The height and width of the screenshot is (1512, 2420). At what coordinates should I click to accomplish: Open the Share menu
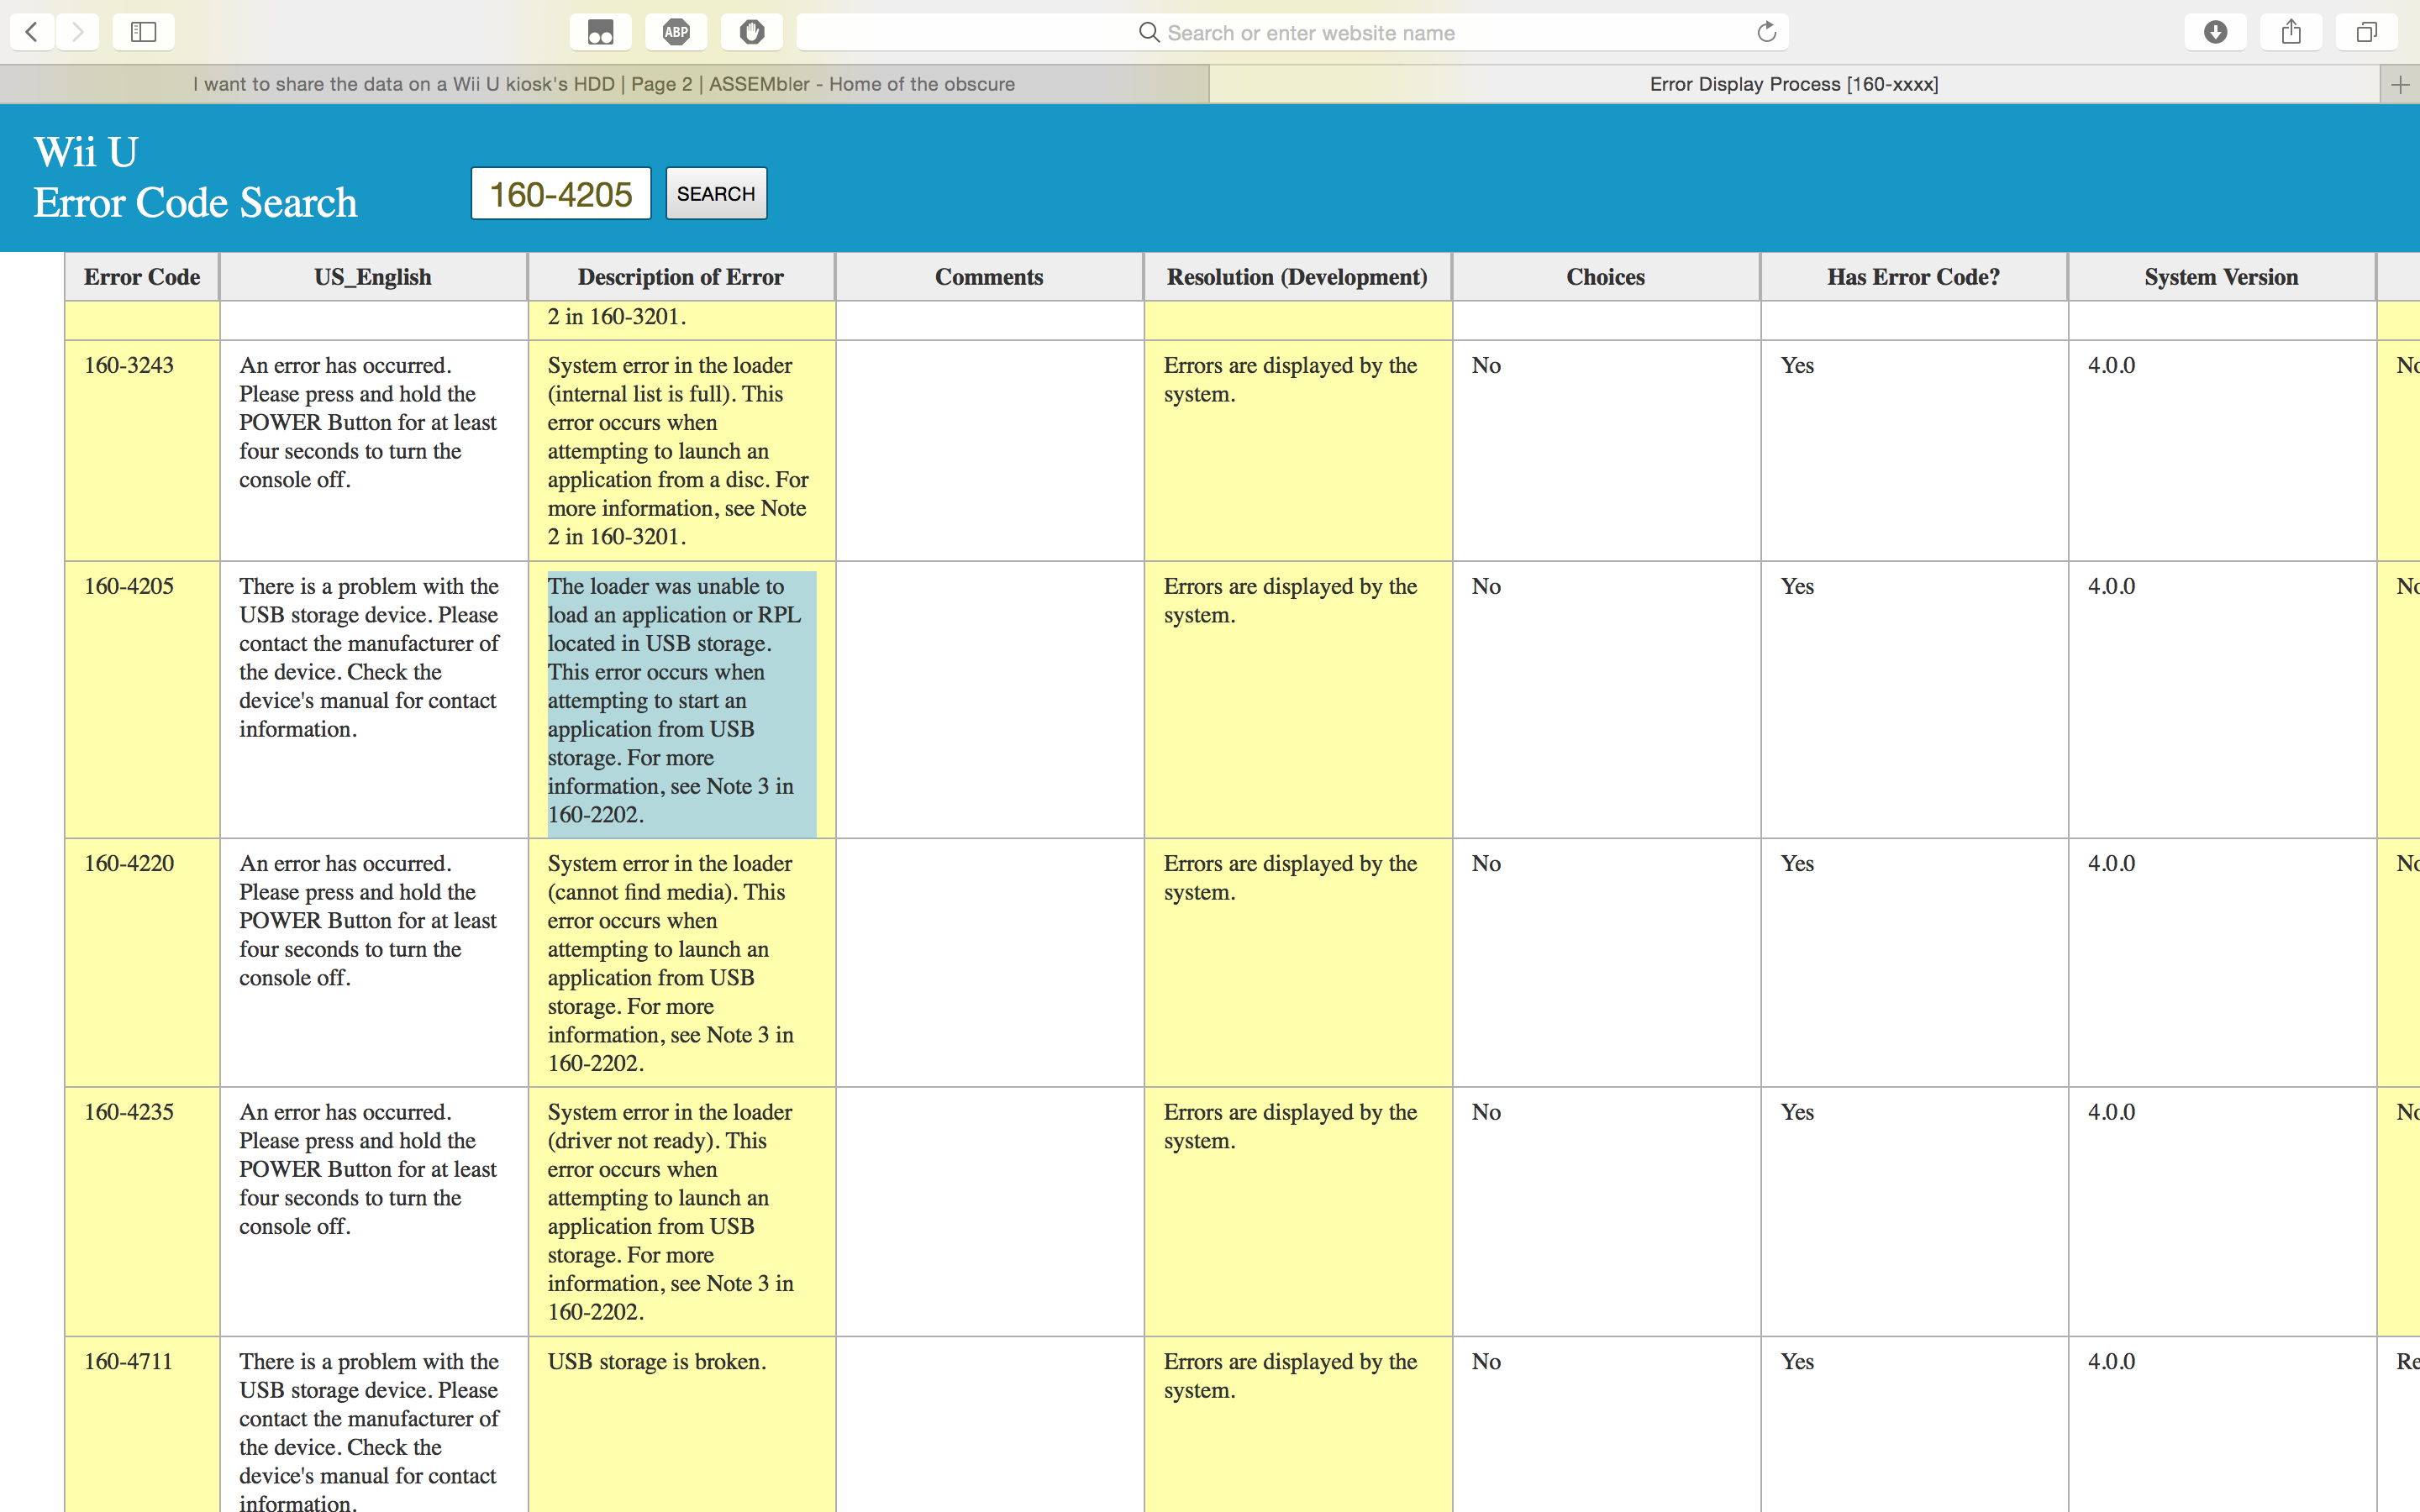point(2291,32)
